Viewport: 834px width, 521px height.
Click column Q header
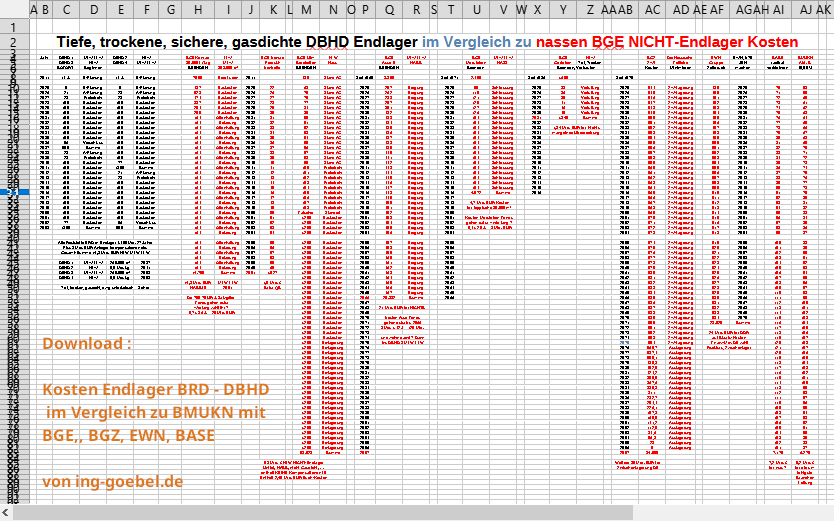389,10
